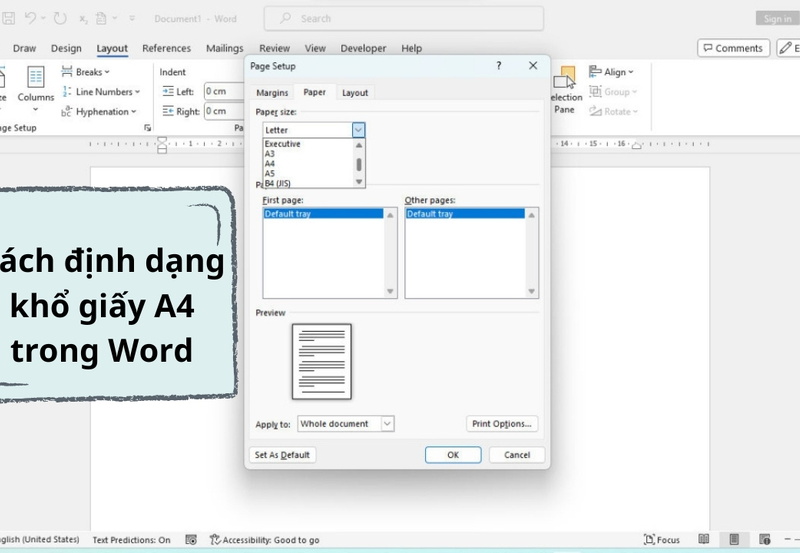Click OK in Page Setup dialog
Viewport: 800px width, 553px height.
click(453, 455)
